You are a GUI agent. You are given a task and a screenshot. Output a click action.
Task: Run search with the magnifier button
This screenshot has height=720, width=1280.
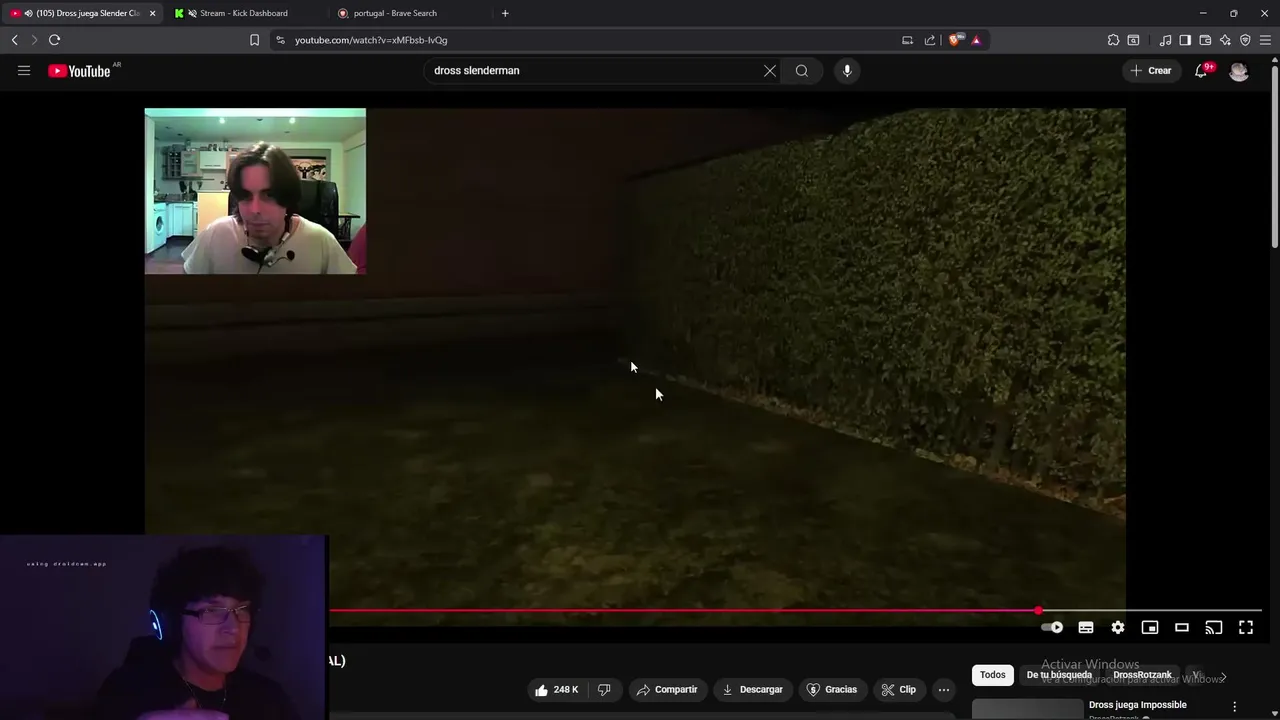pos(802,71)
